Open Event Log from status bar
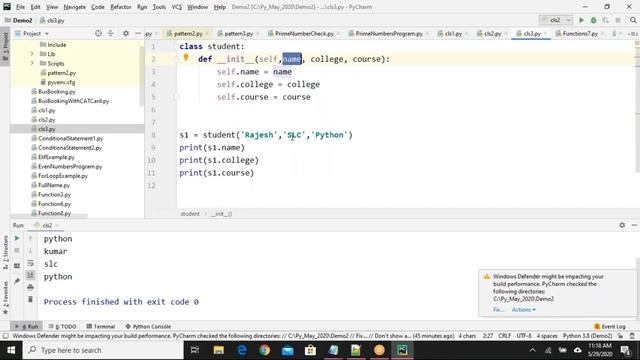This screenshot has height=360, width=640. [610, 327]
